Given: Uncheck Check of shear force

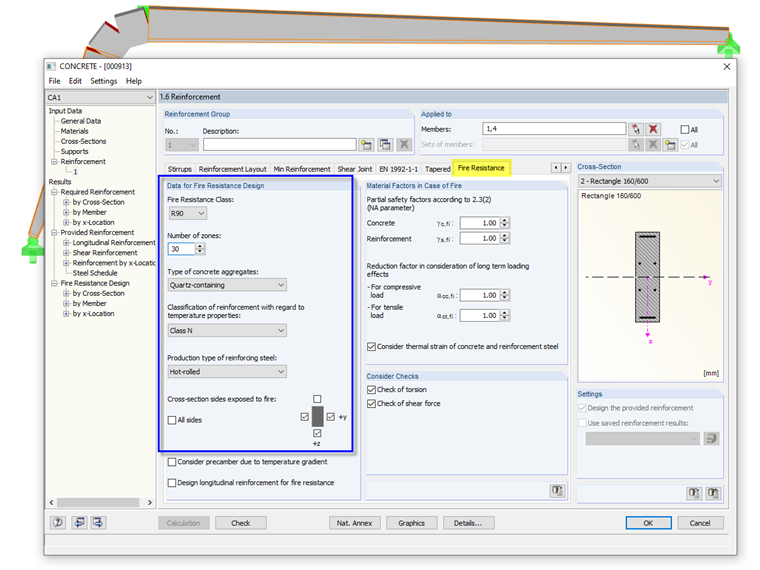Looking at the screenshot, I should point(371,403).
